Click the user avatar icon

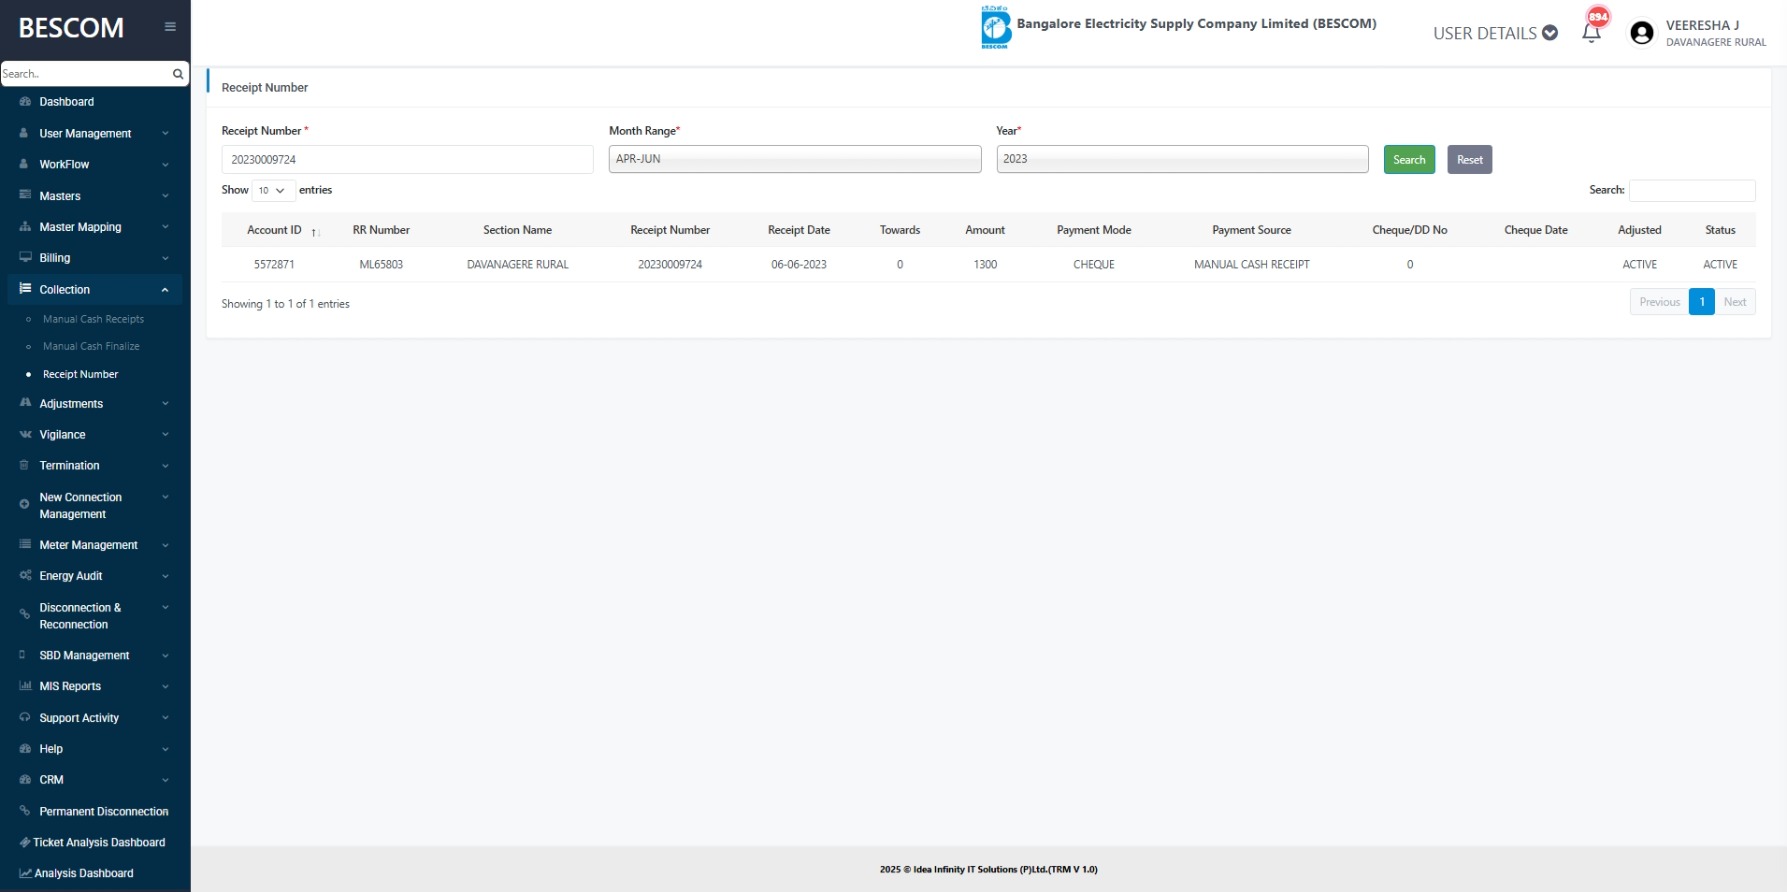coord(1641,33)
